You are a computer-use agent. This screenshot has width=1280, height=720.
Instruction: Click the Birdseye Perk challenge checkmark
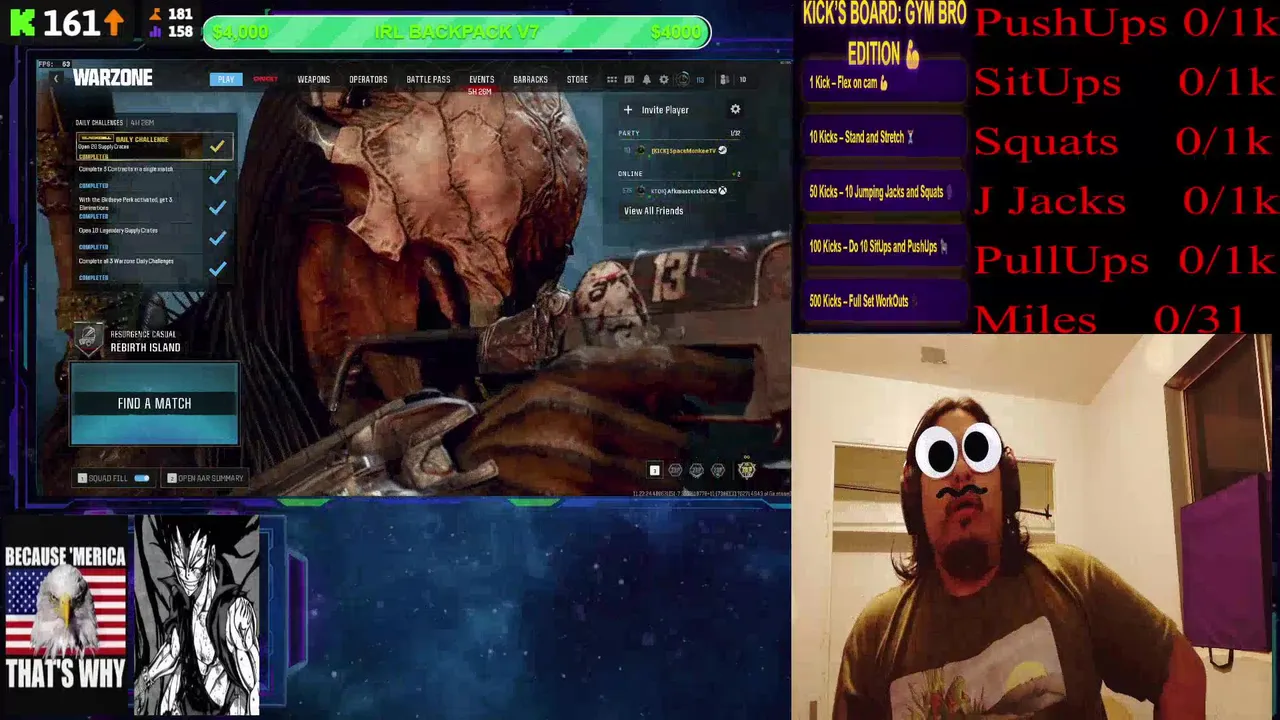pos(217,208)
